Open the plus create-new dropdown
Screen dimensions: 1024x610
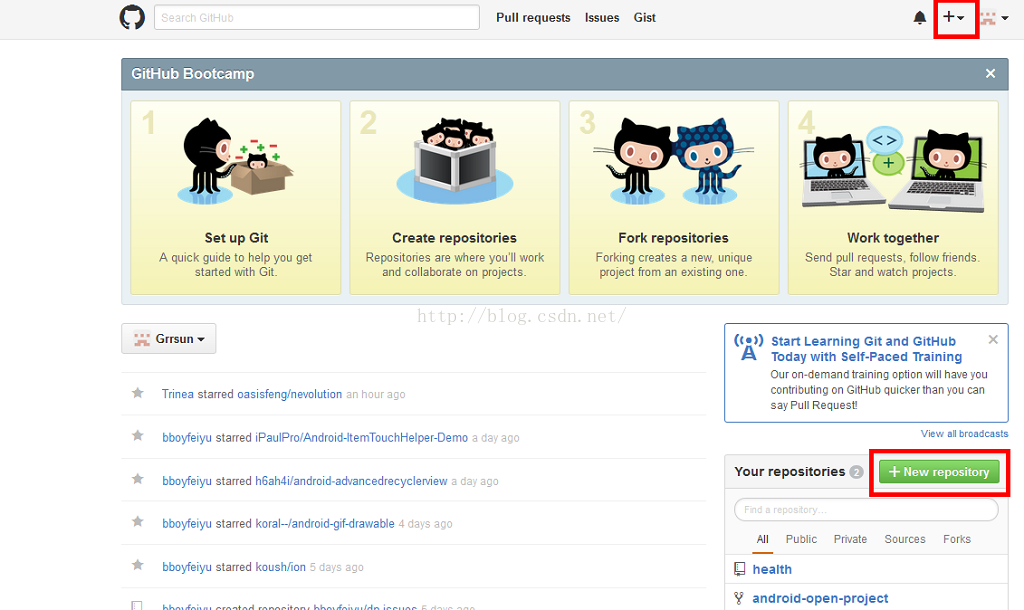[x=954, y=18]
